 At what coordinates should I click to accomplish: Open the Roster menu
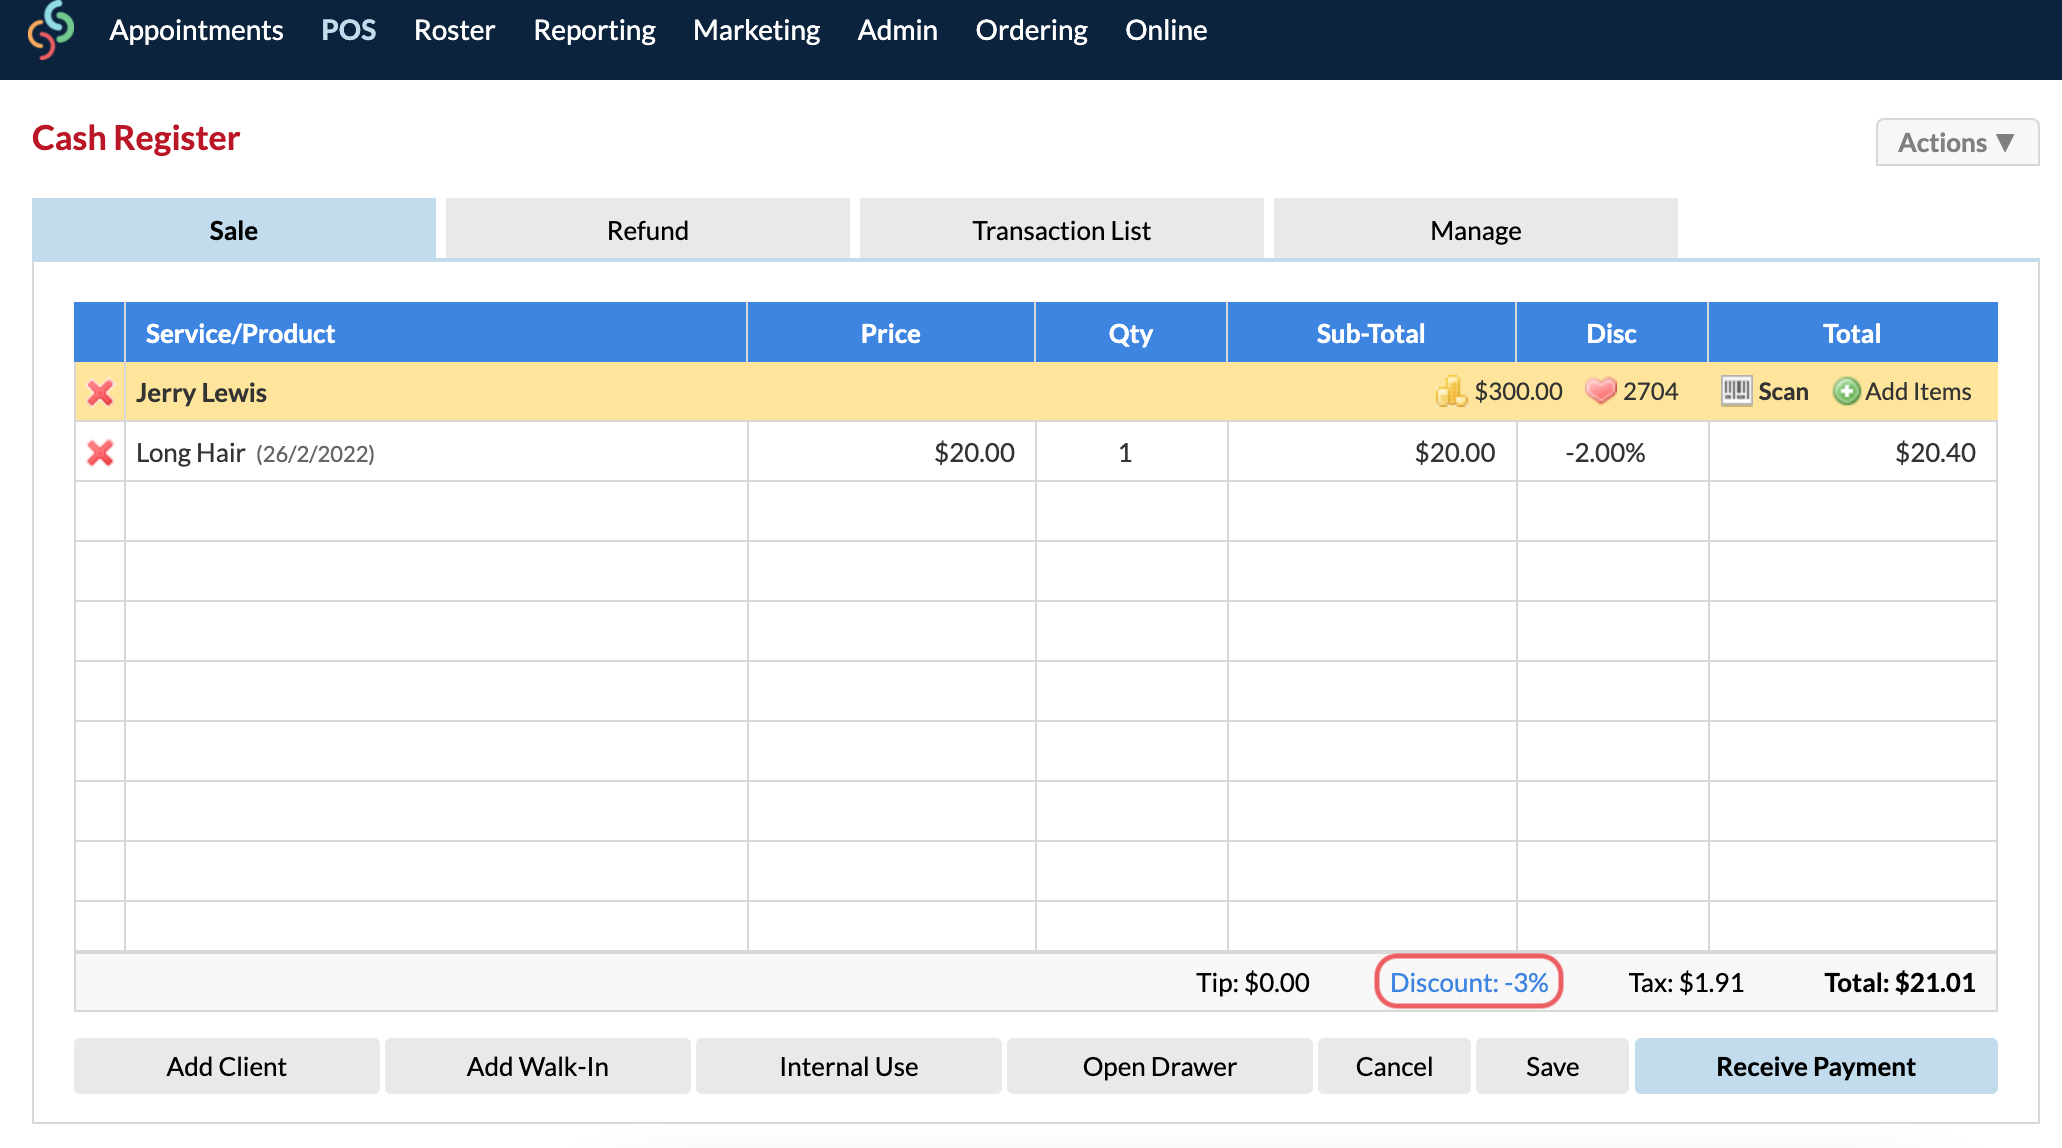point(454,30)
